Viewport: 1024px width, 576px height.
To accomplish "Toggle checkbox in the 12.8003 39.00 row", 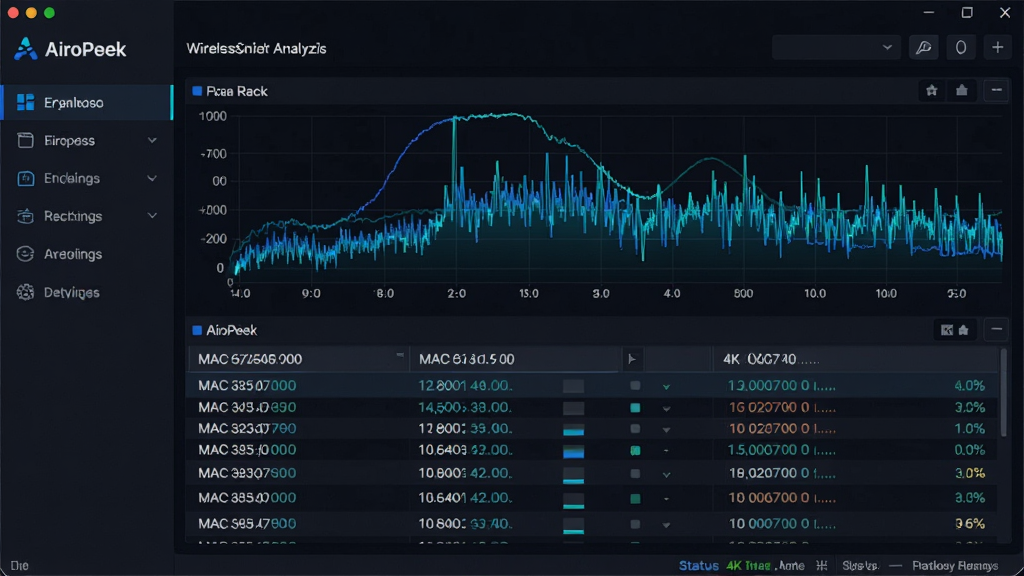I will 635,429.
